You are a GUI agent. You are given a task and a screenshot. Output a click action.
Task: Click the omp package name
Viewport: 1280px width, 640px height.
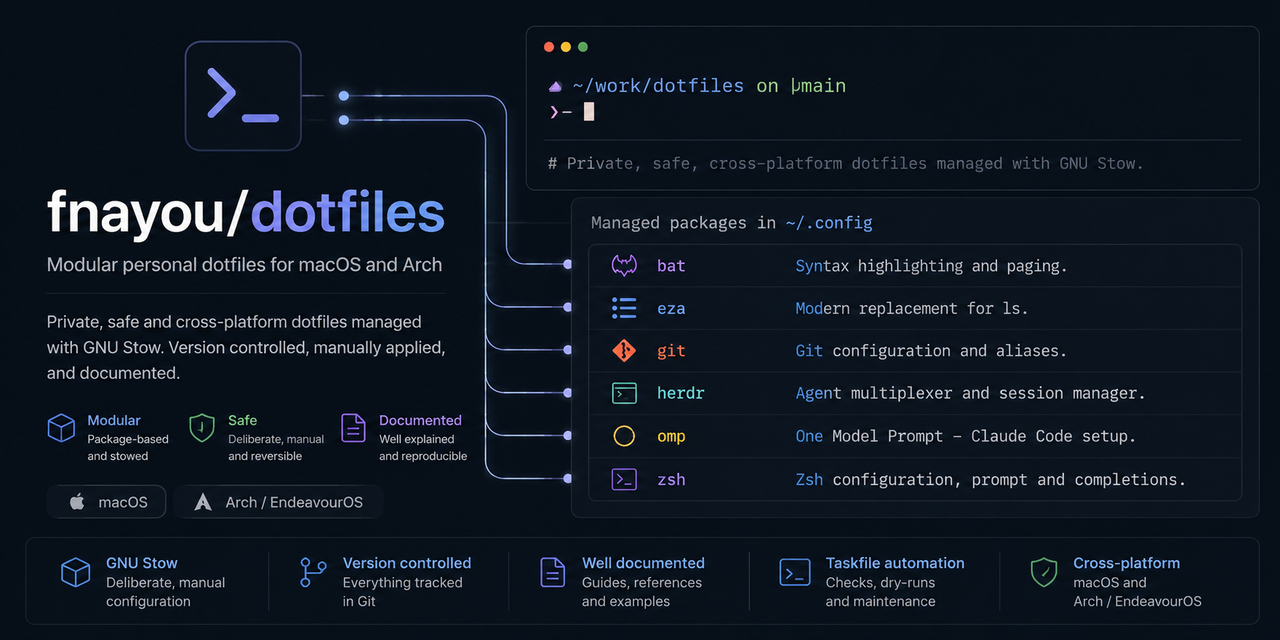coord(671,437)
